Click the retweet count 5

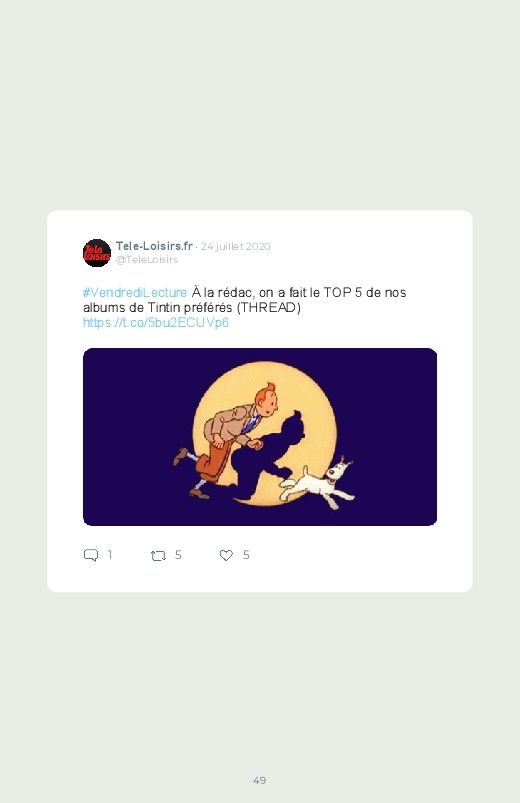178,555
